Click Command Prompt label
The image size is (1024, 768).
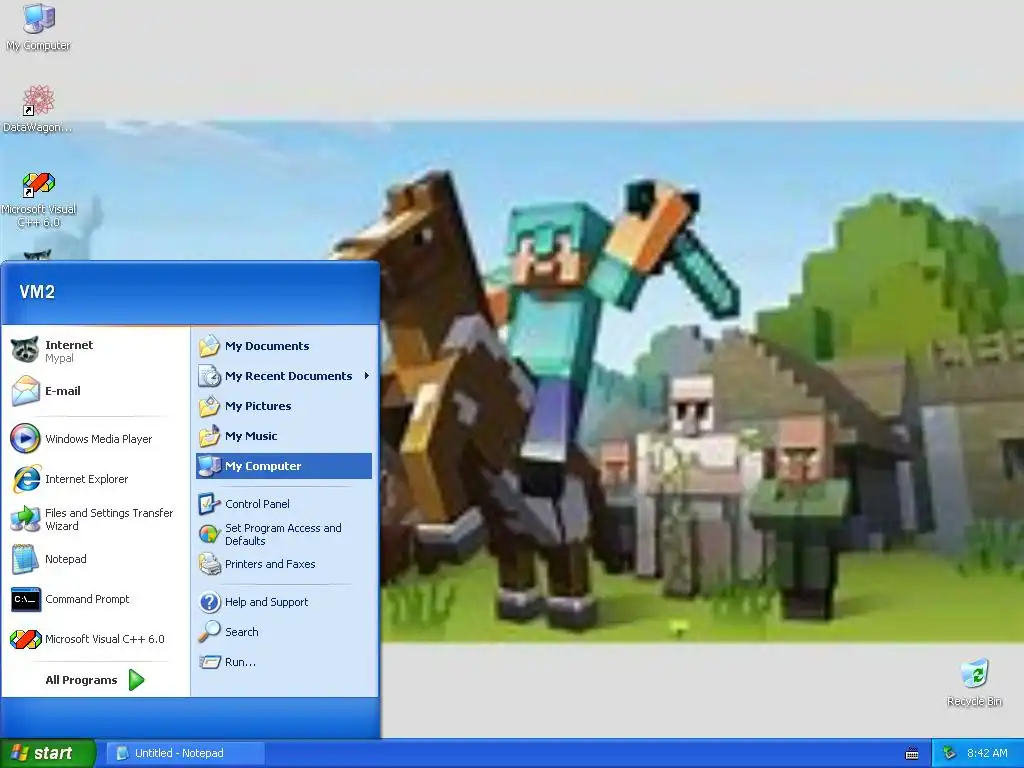87,599
